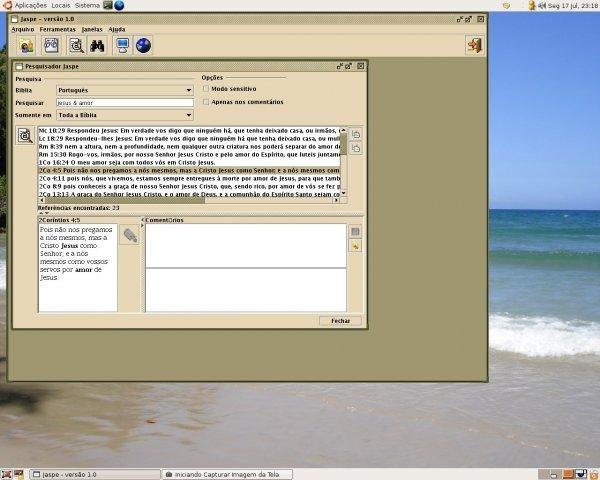Click the computer monitor toolbar icon
Viewport: 600px width, 480px height.
pyautogui.click(x=122, y=45)
